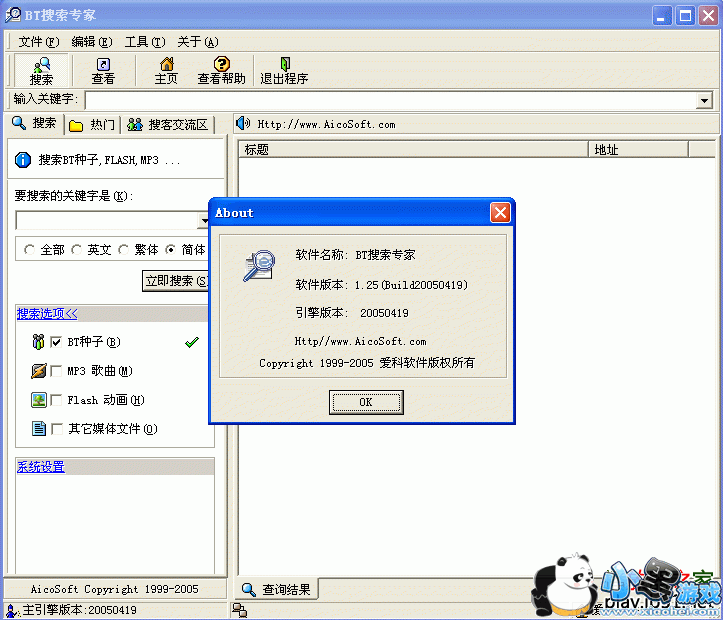Click 软件版本: 1.25 text in About
This screenshot has width=723, height=620.
click(x=381, y=285)
